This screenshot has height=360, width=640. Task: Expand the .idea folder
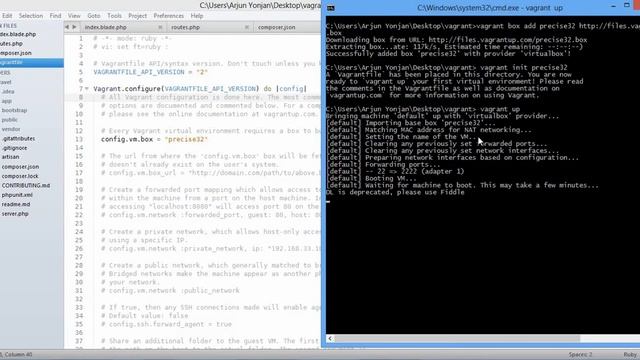(8, 91)
